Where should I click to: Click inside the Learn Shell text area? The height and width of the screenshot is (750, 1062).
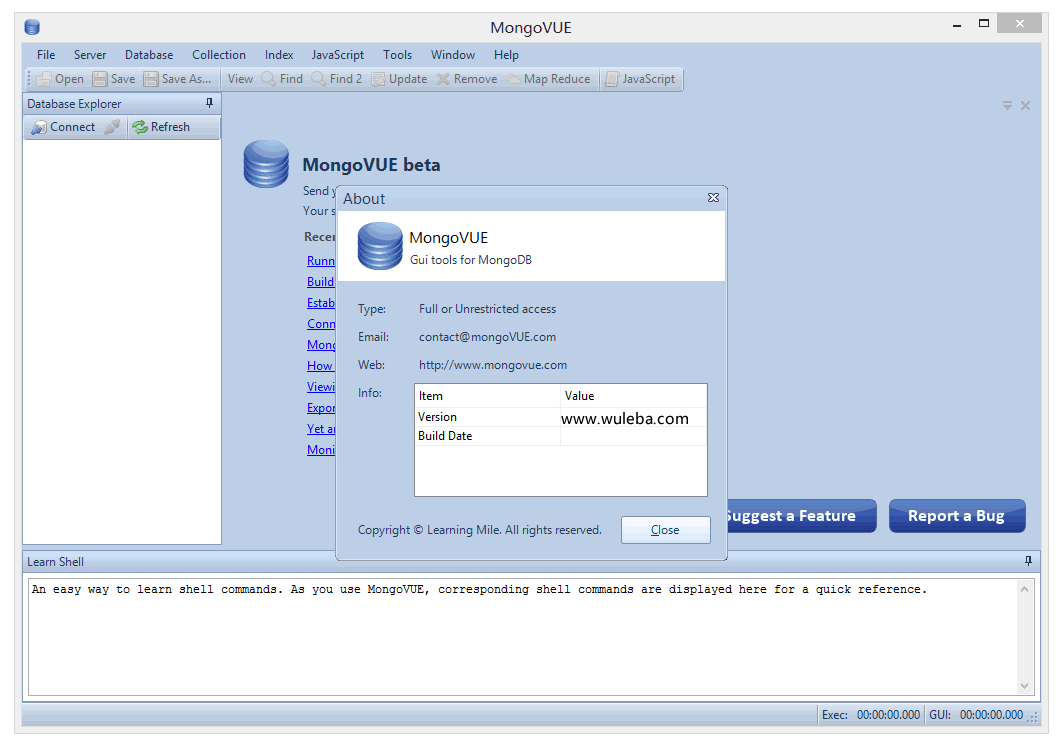[523, 637]
